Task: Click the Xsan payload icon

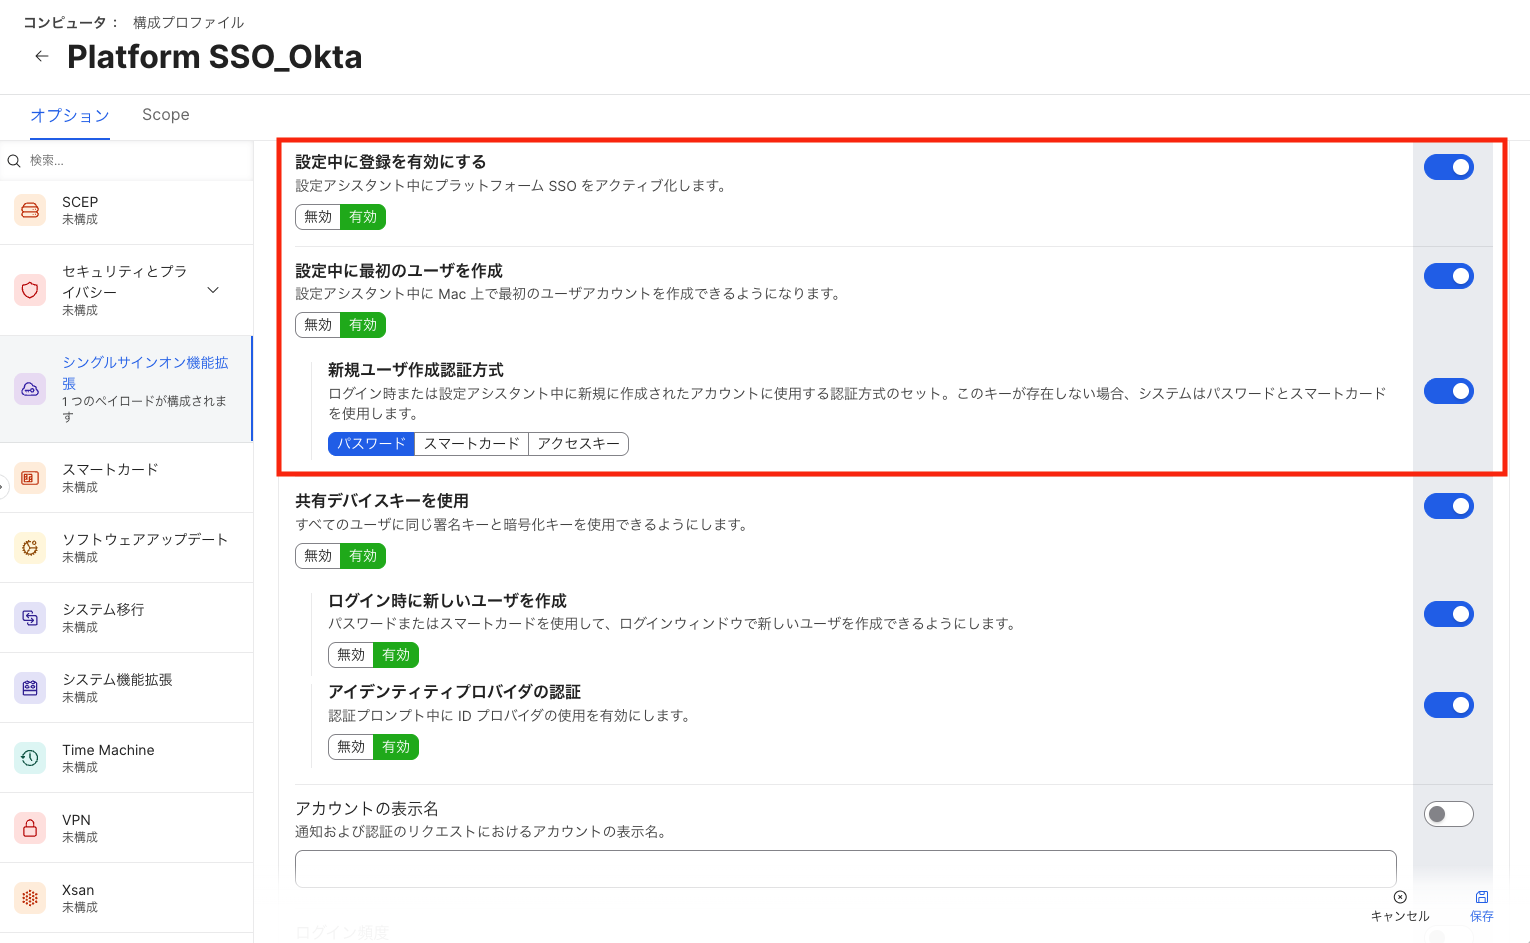Action: (x=30, y=898)
